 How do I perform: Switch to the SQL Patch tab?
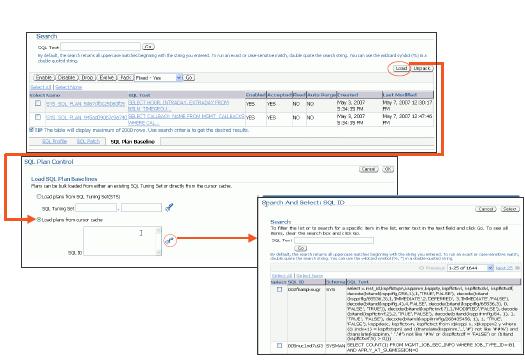pyautogui.click(x=88, y=141)
